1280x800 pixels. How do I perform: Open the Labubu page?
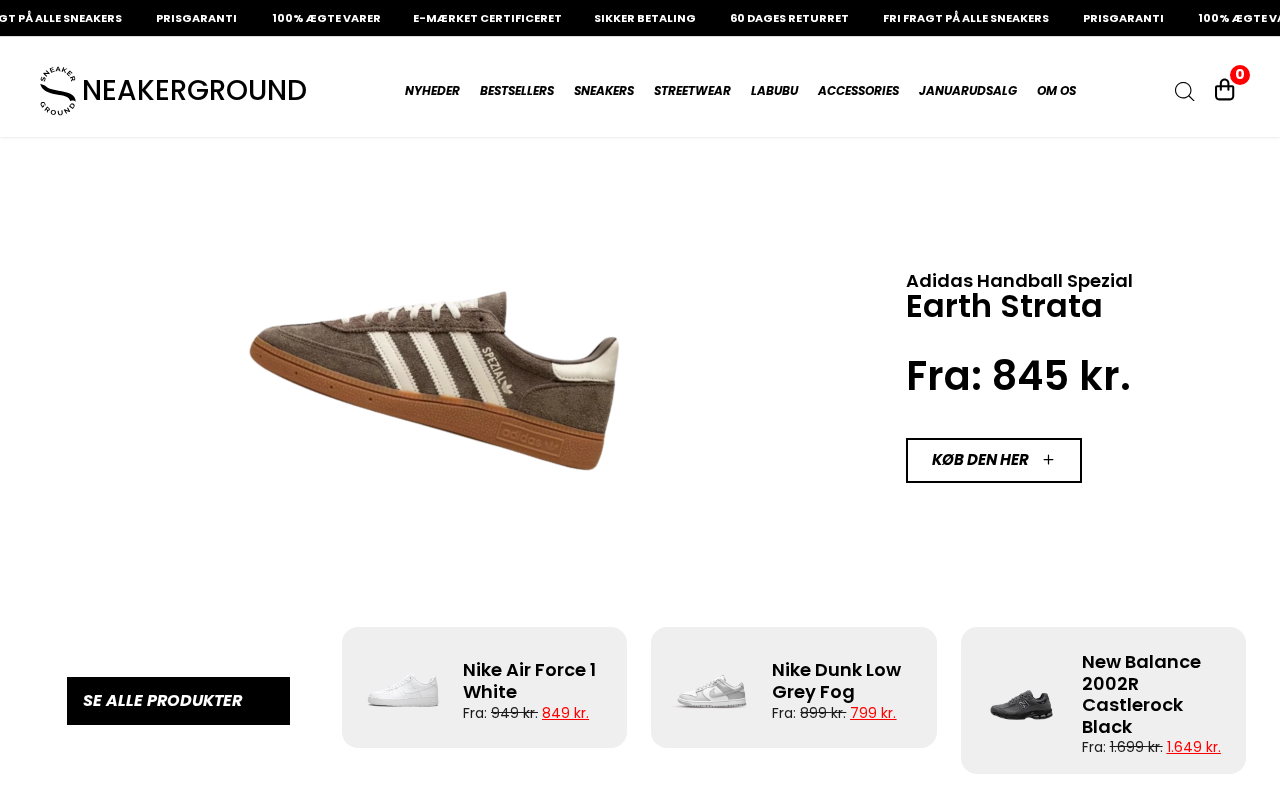774,91
